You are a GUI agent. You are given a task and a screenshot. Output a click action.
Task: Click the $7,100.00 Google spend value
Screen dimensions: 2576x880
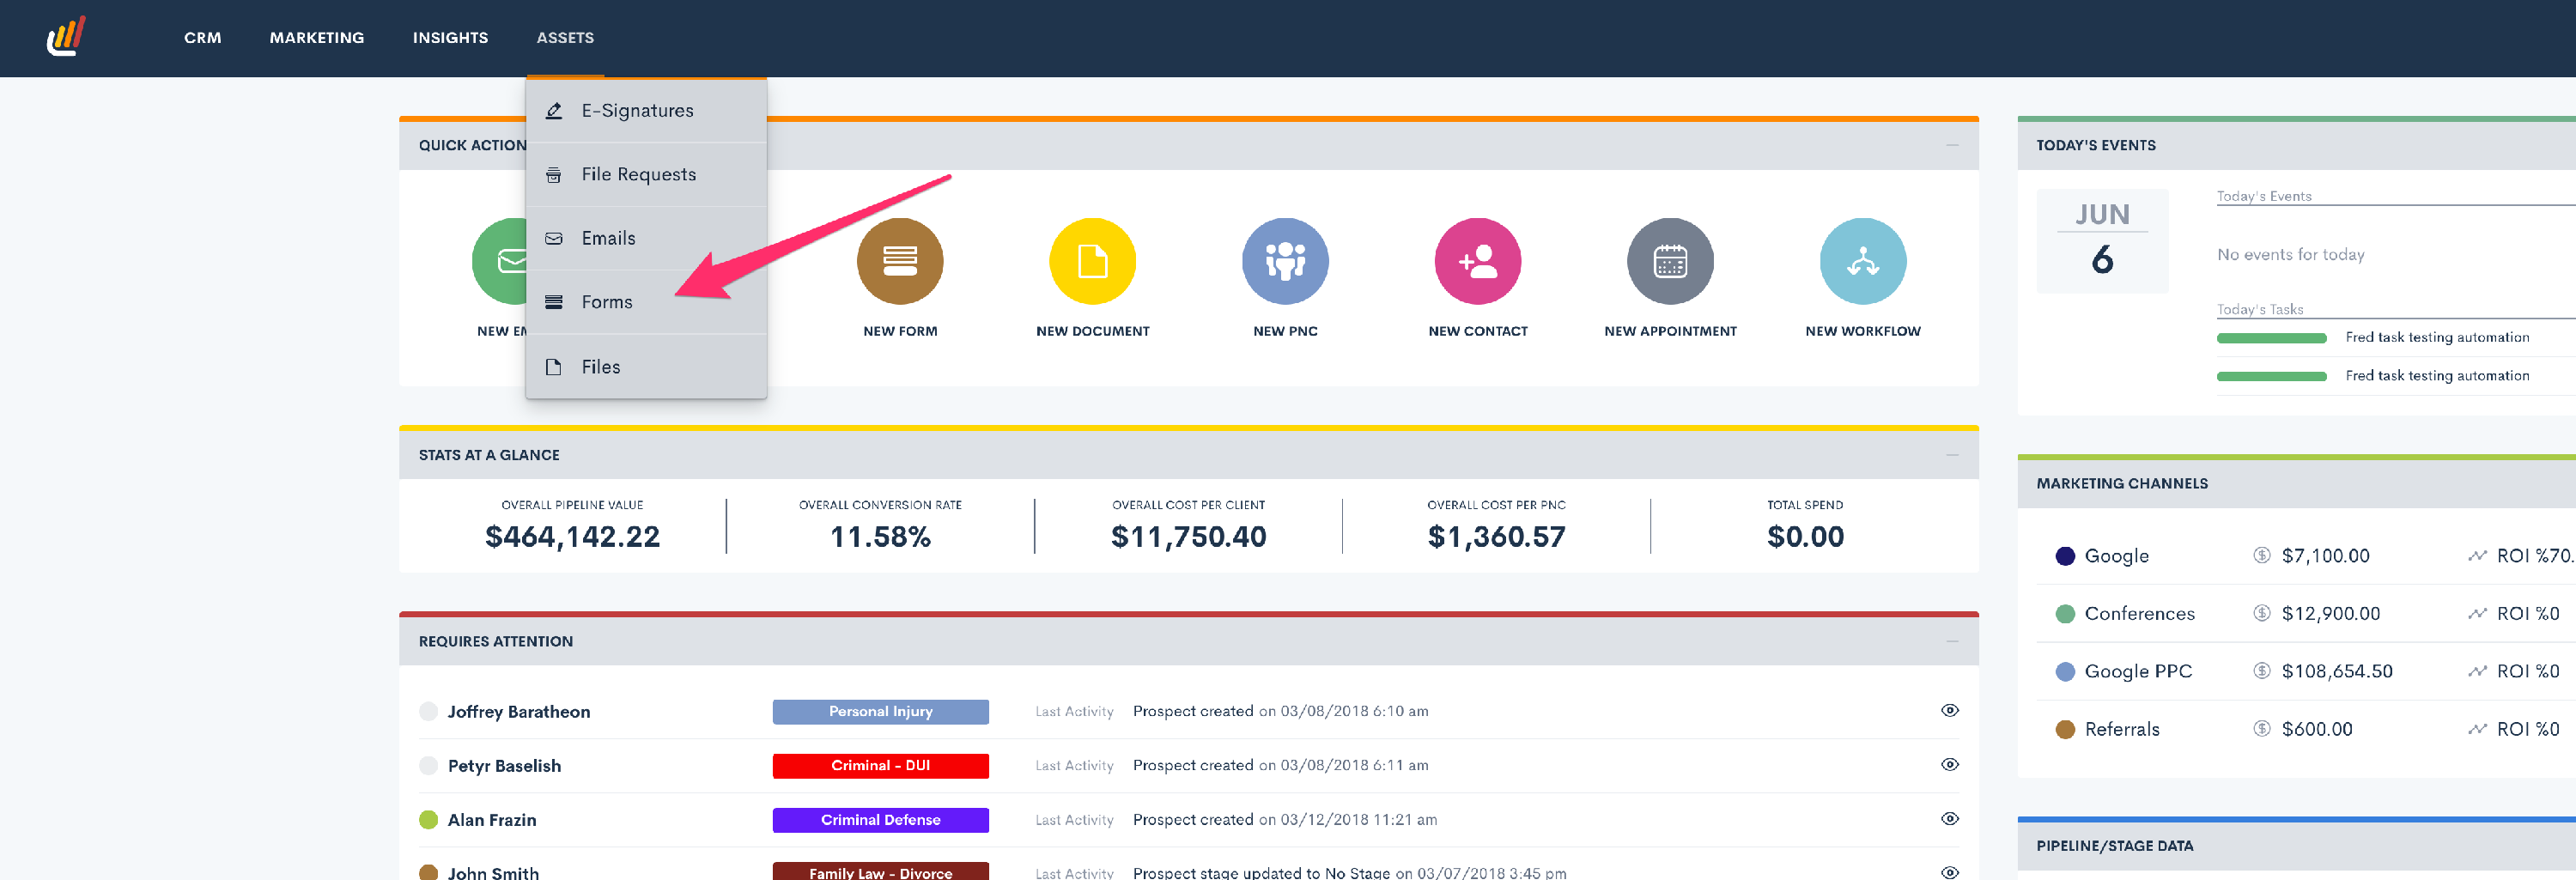(x=2325, y=555)
